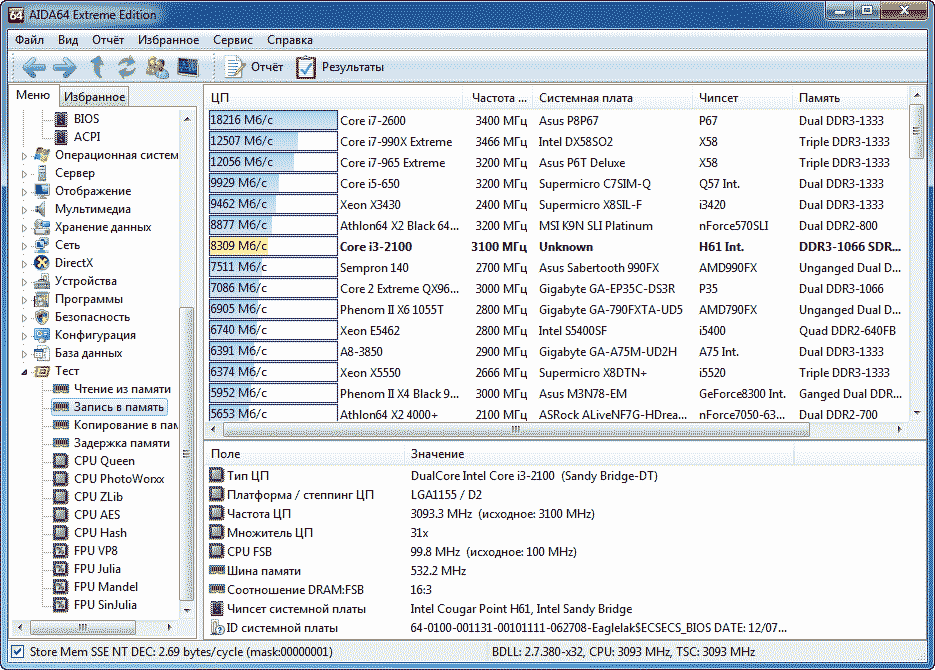Click the results table horizontal scrollbar

tap(516, 429)
